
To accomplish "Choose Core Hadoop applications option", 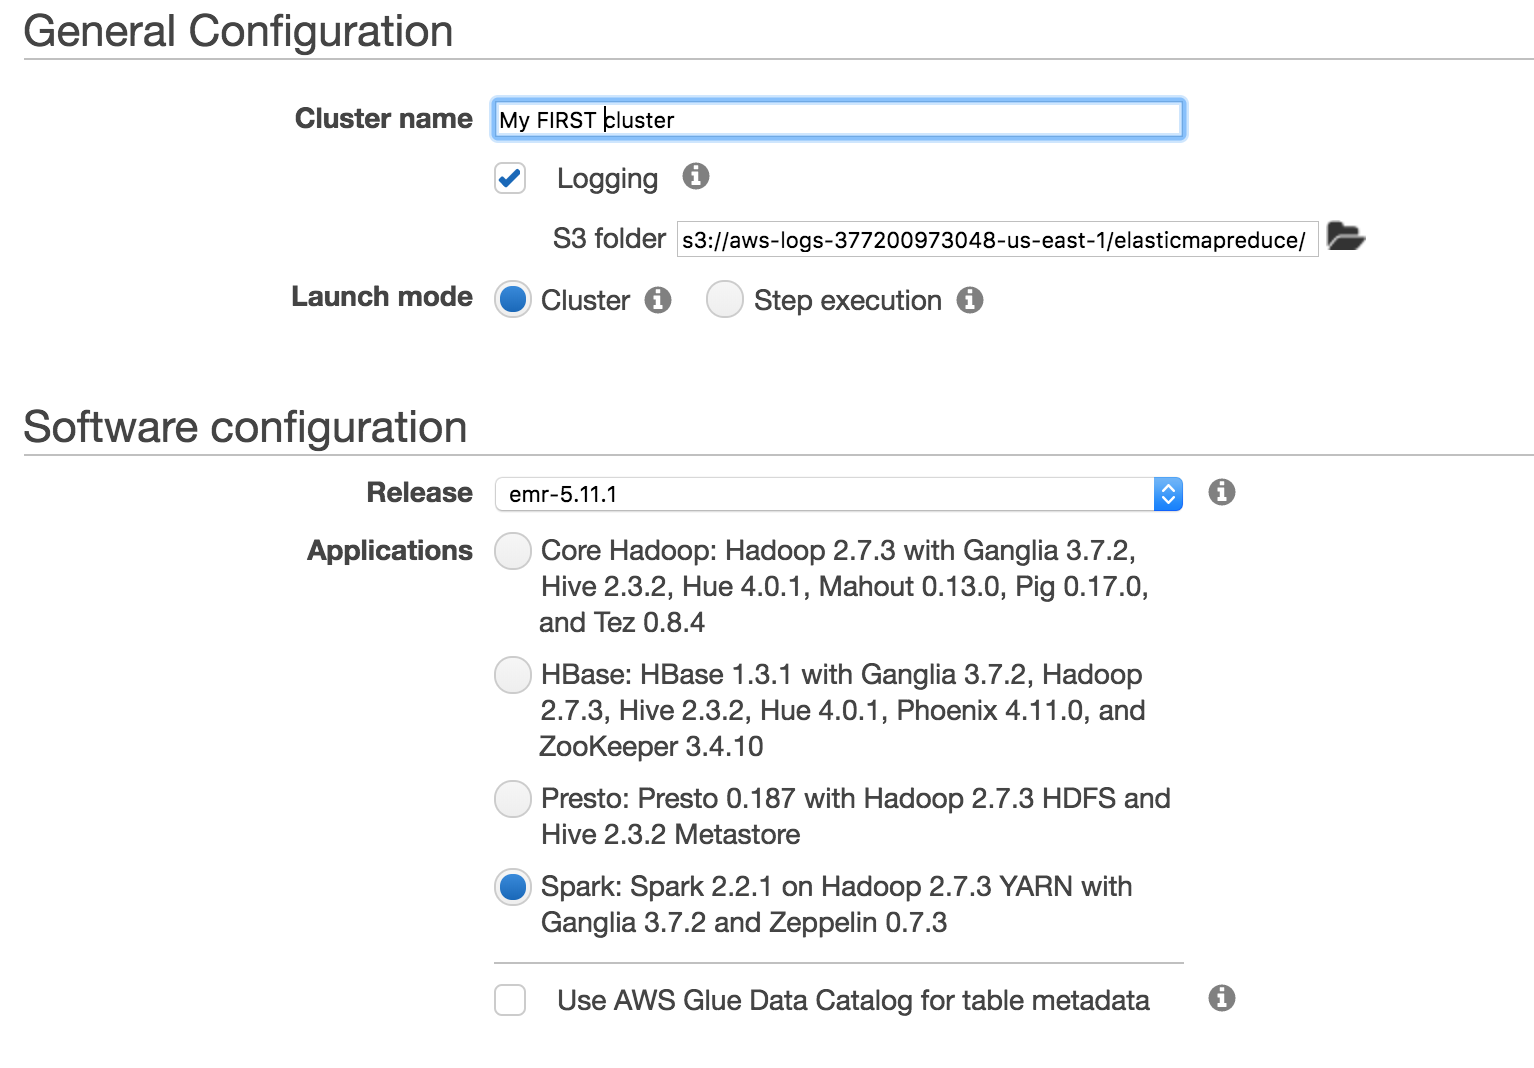I will pos(513,551).
